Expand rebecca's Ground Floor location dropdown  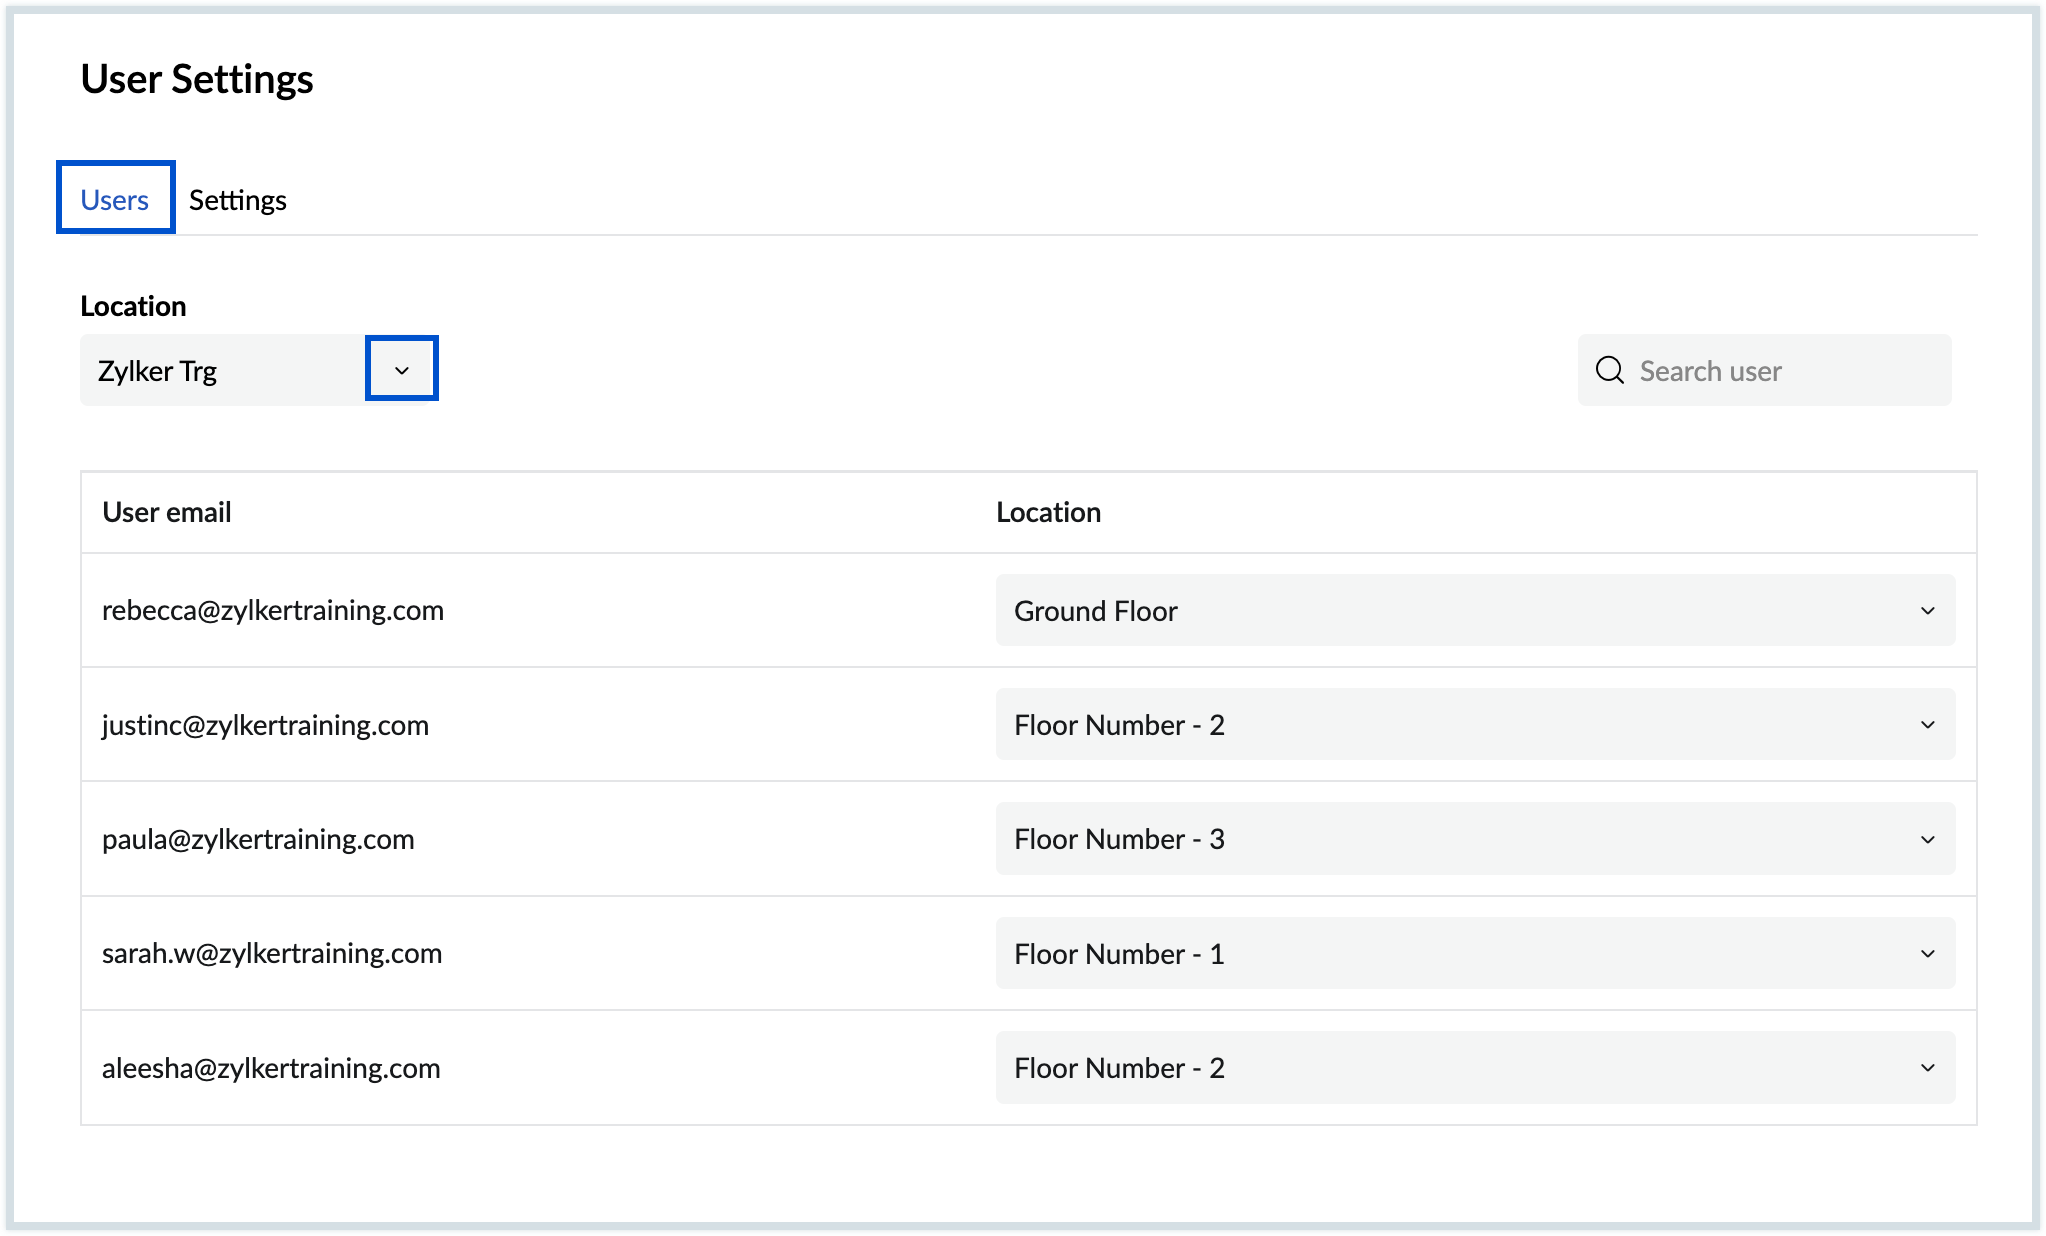[x=1473, y=611]
